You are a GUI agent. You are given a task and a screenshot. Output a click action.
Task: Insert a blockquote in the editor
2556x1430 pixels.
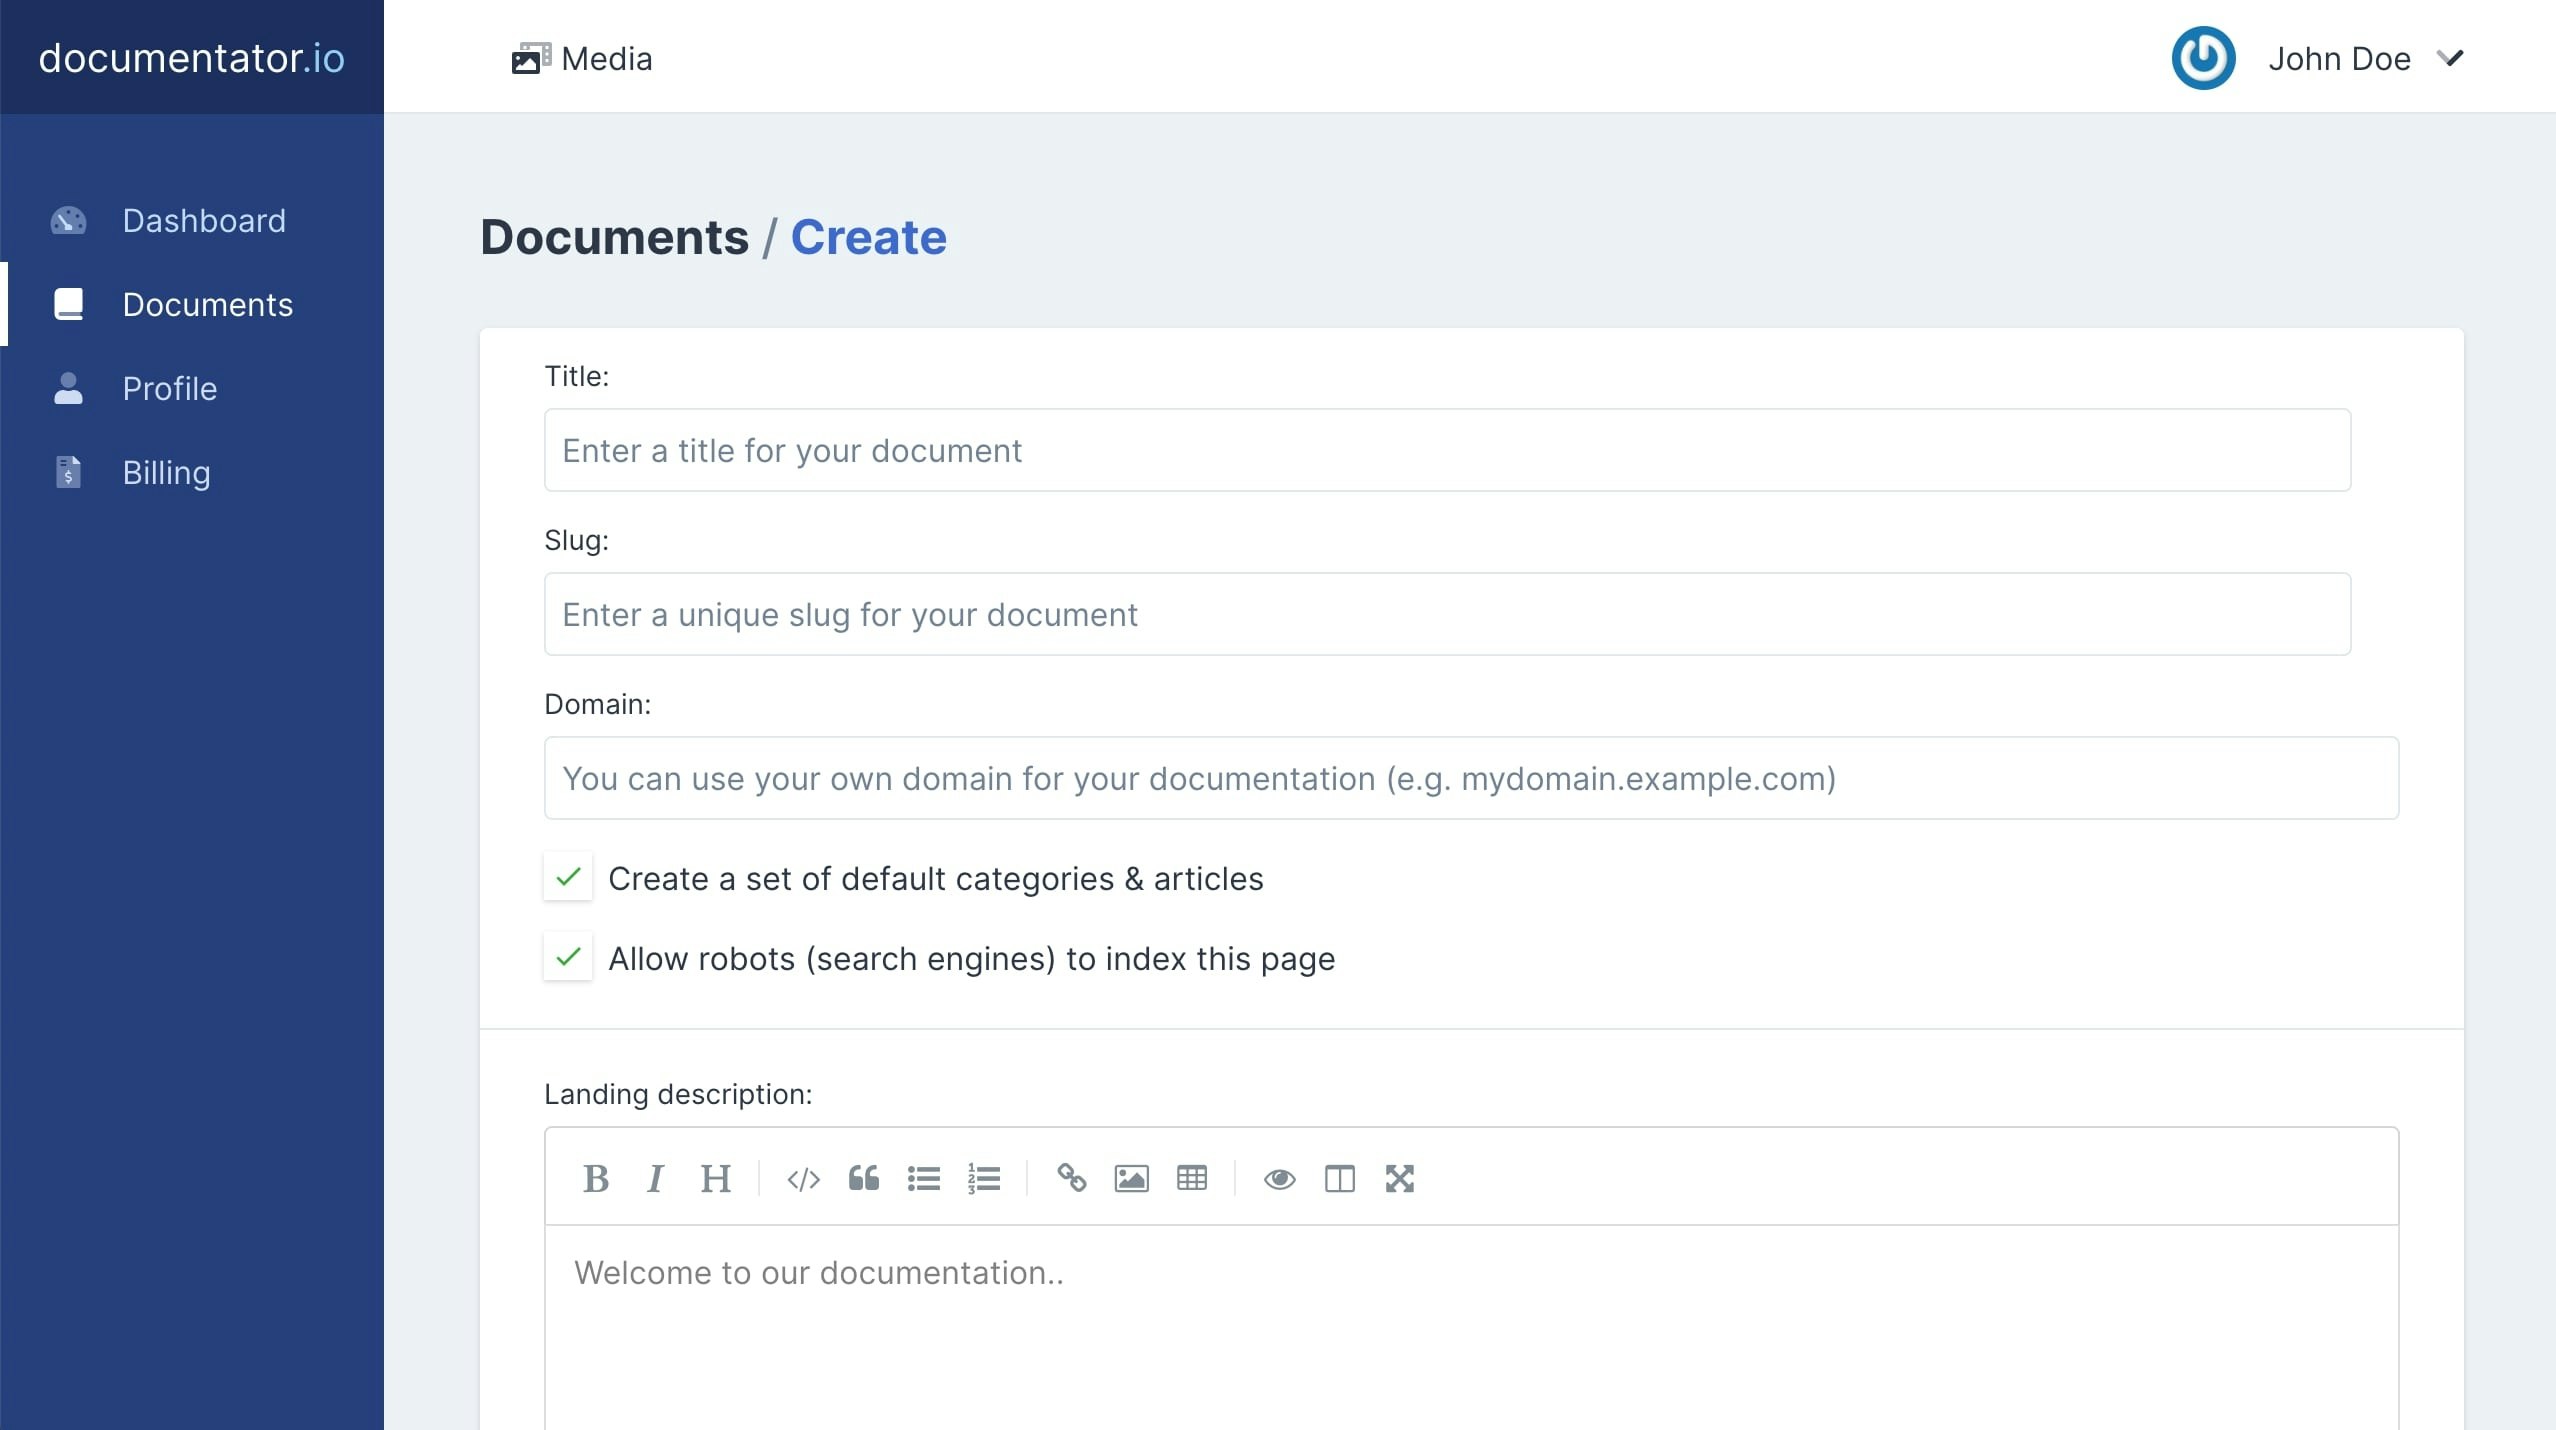pos(862,1178)
